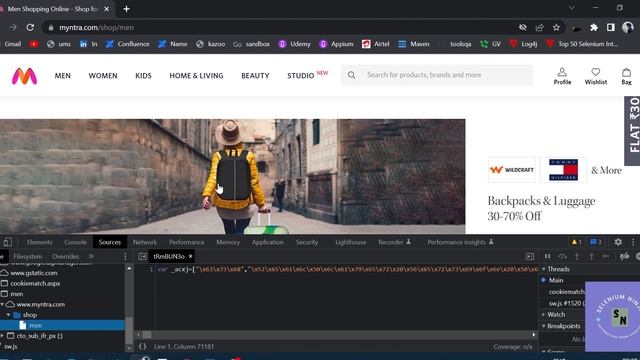The image size is (640, 360).
Task: Toggle the eye-slash icon in address bar
Action: (x=522, y=27)
